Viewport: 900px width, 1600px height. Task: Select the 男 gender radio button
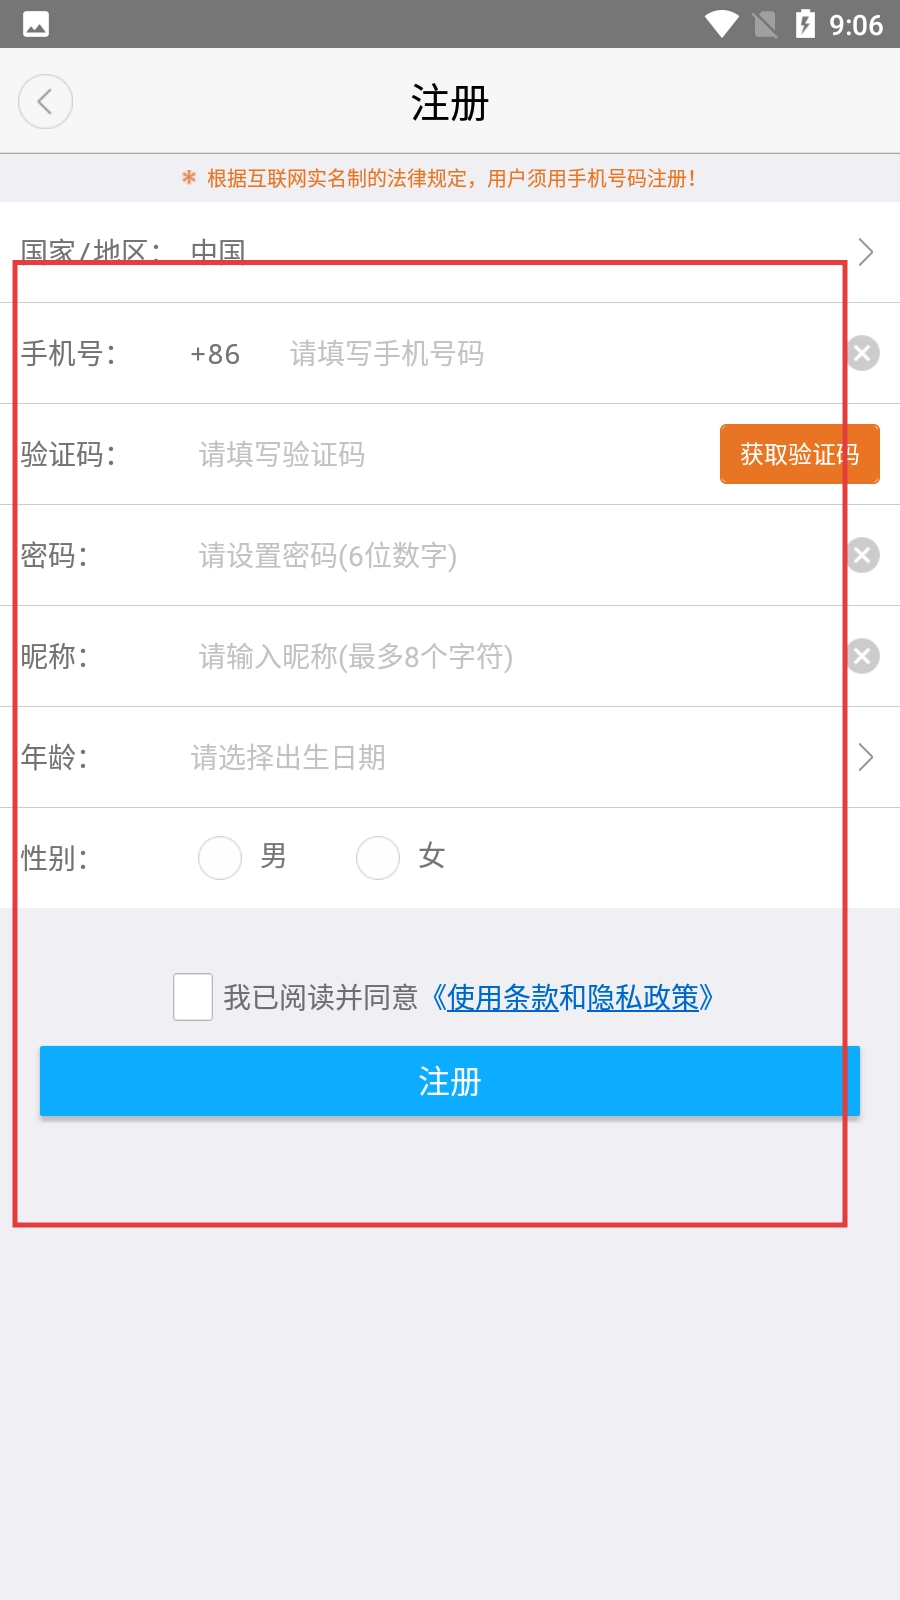point(220,858)
